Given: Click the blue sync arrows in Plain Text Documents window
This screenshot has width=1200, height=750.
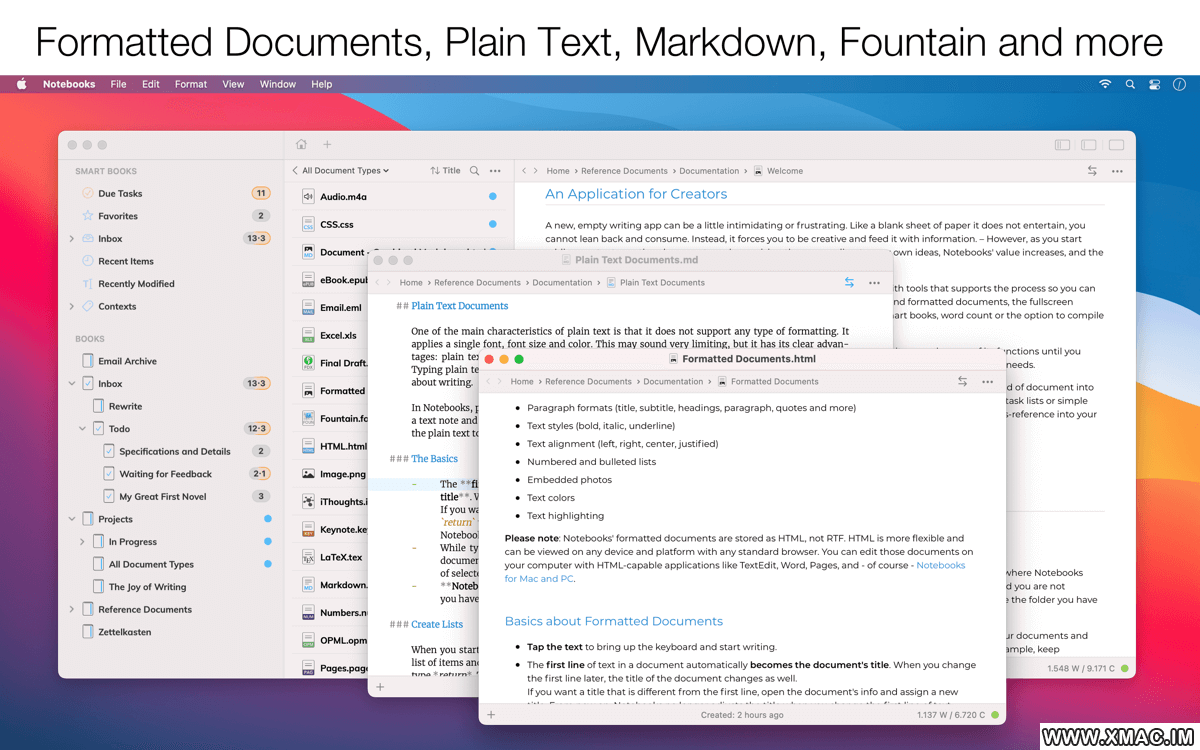Looking at the screenshot, I should coord(849,283).
